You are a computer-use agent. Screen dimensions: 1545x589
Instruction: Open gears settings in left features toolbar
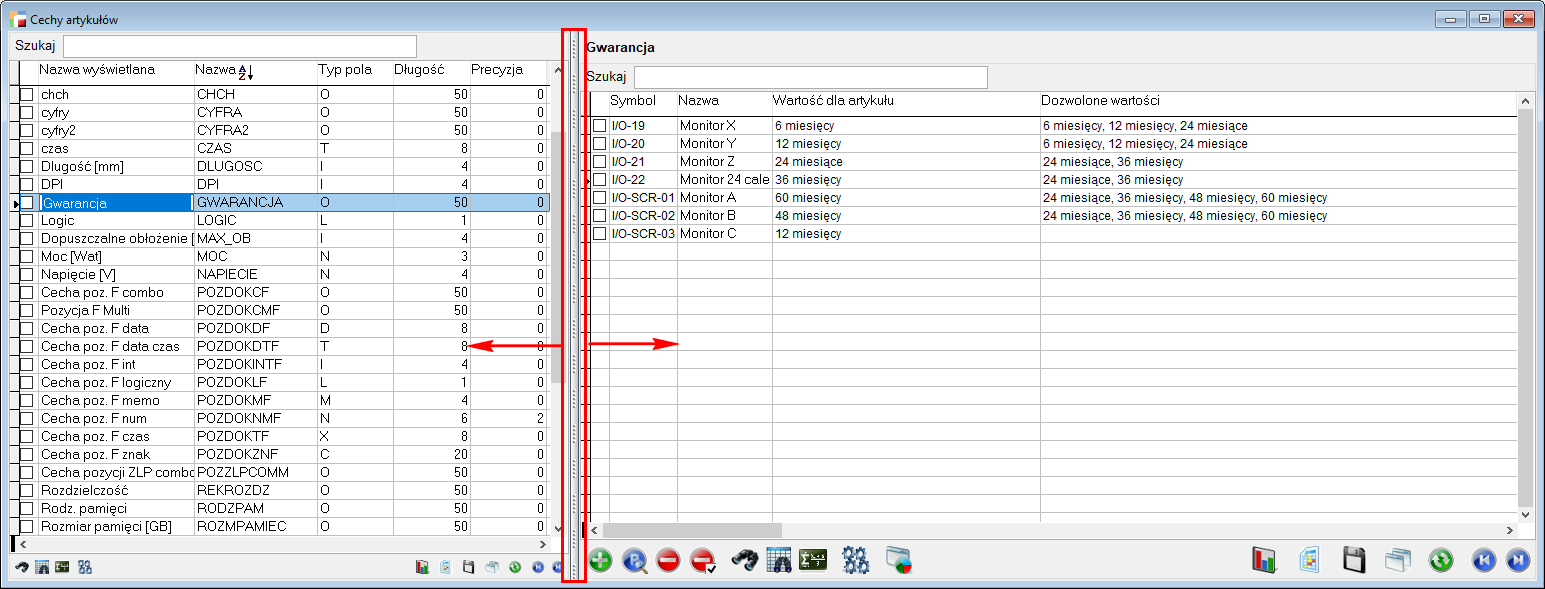coord(85,567)
